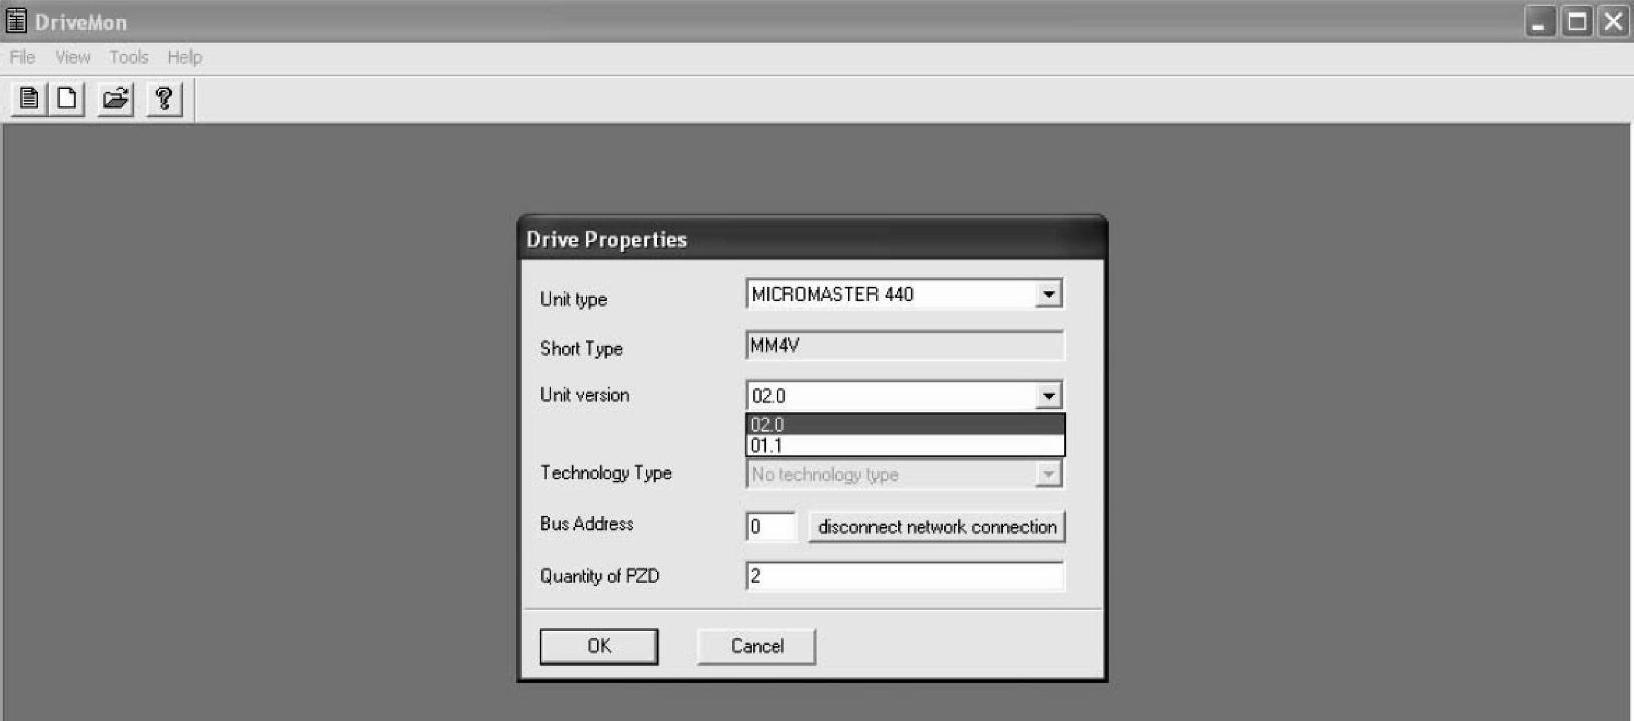
Task: Click the Technology Type dropdown
Action: 904,474
